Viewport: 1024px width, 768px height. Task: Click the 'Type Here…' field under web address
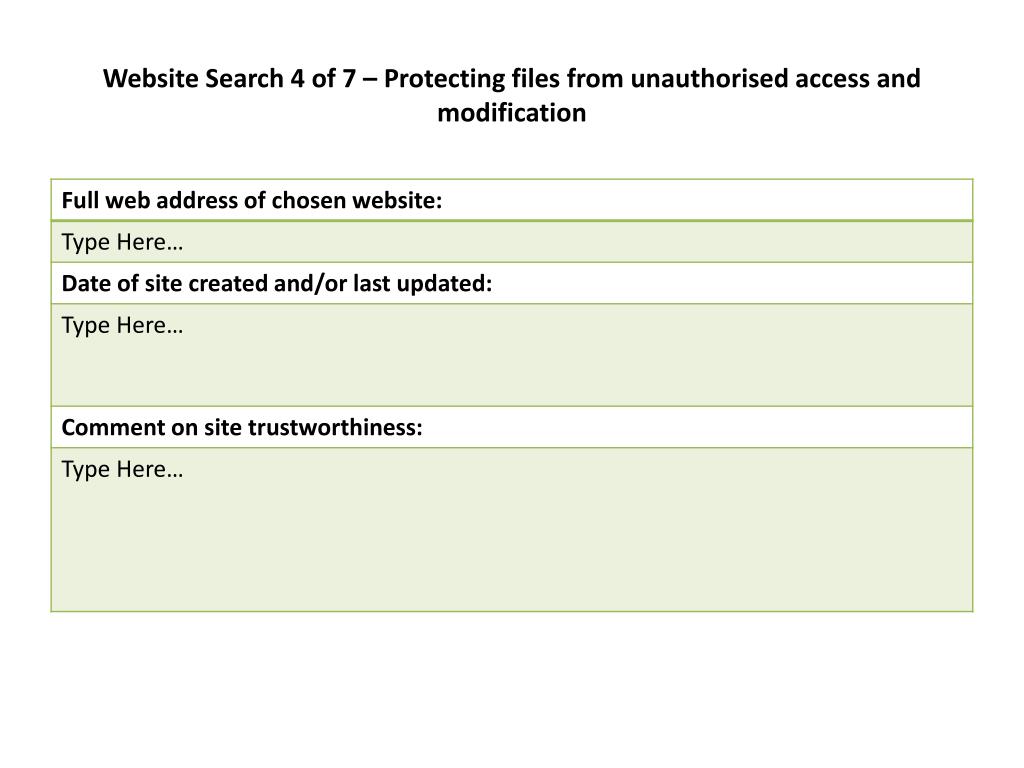[x=122, y=242]
